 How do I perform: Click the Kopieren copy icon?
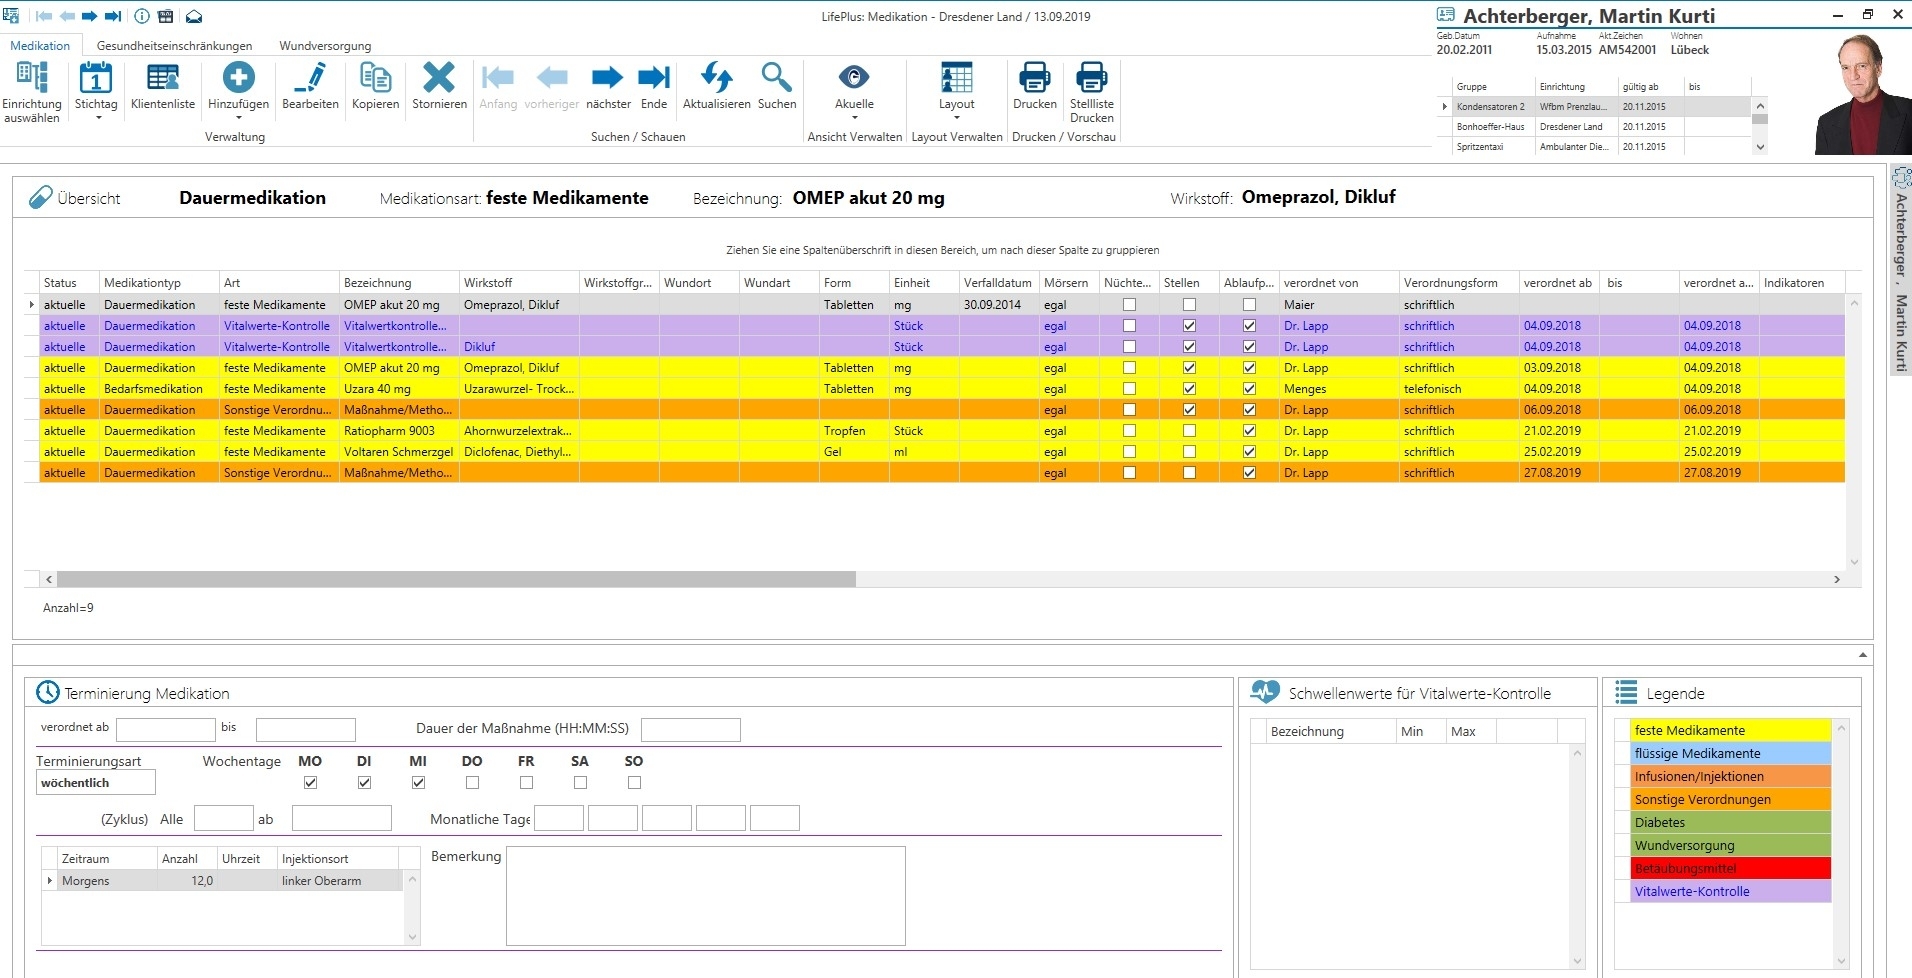375,78
